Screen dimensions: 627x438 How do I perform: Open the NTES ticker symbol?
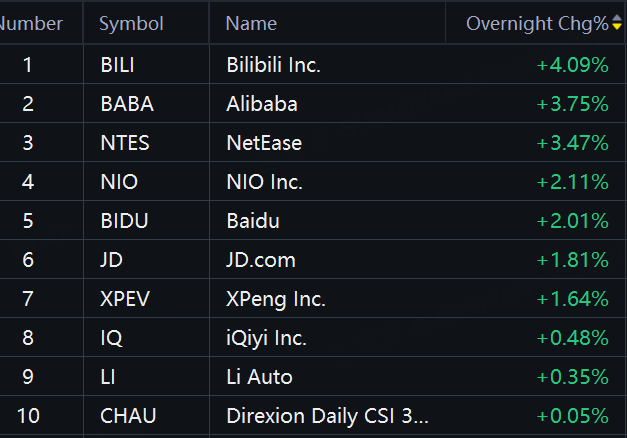click(x=125, y=143)
